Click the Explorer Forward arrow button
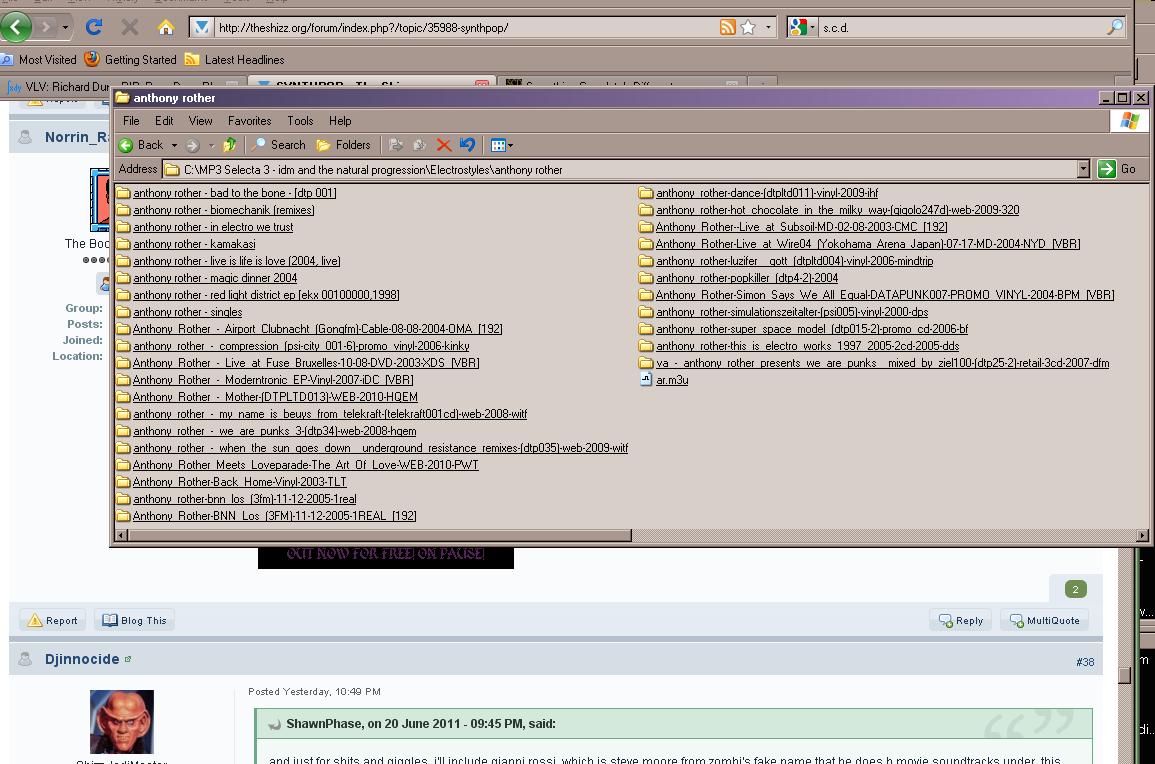This screenshot has height=764, width=1155. point(193,145)
